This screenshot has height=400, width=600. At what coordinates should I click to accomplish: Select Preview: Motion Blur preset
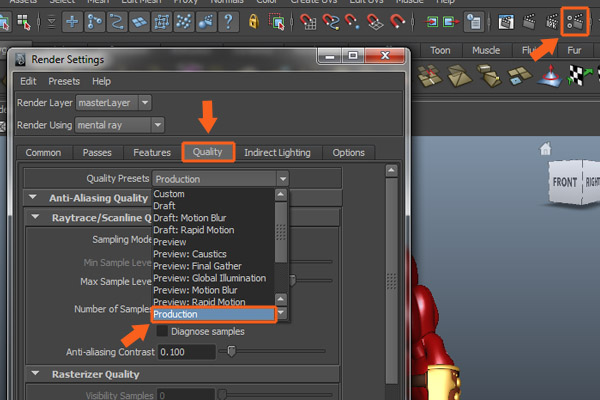click(x=213, y=290)
